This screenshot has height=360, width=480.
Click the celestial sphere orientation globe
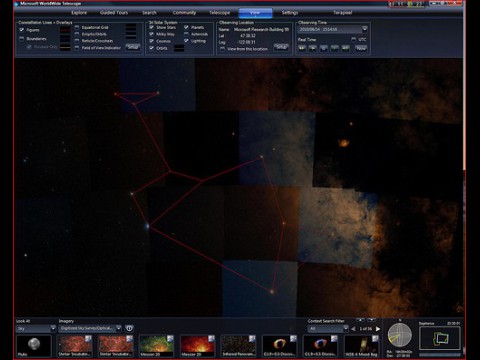(x=400, y=335)
